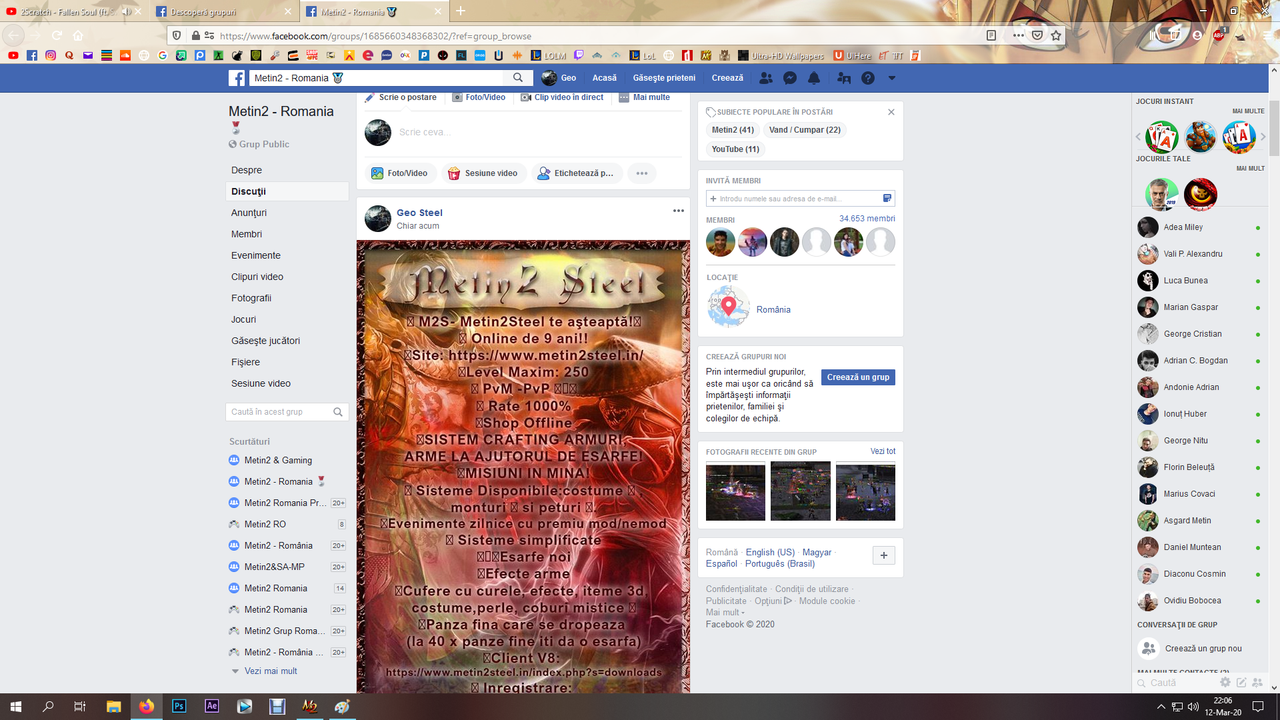Select the Vand / Cumpar (22) topic
The height and width of the screenshot is (720, 1280).
coord(805,130)
